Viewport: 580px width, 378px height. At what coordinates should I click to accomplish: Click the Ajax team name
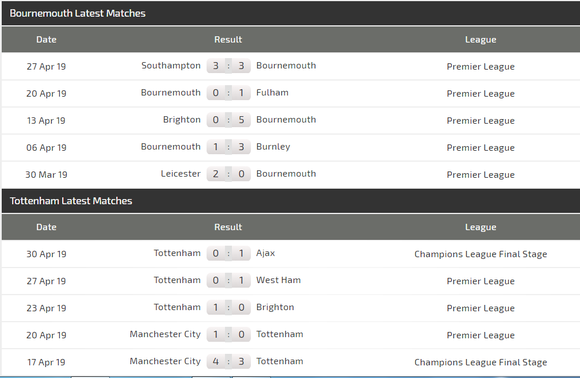tap(265, 253)
